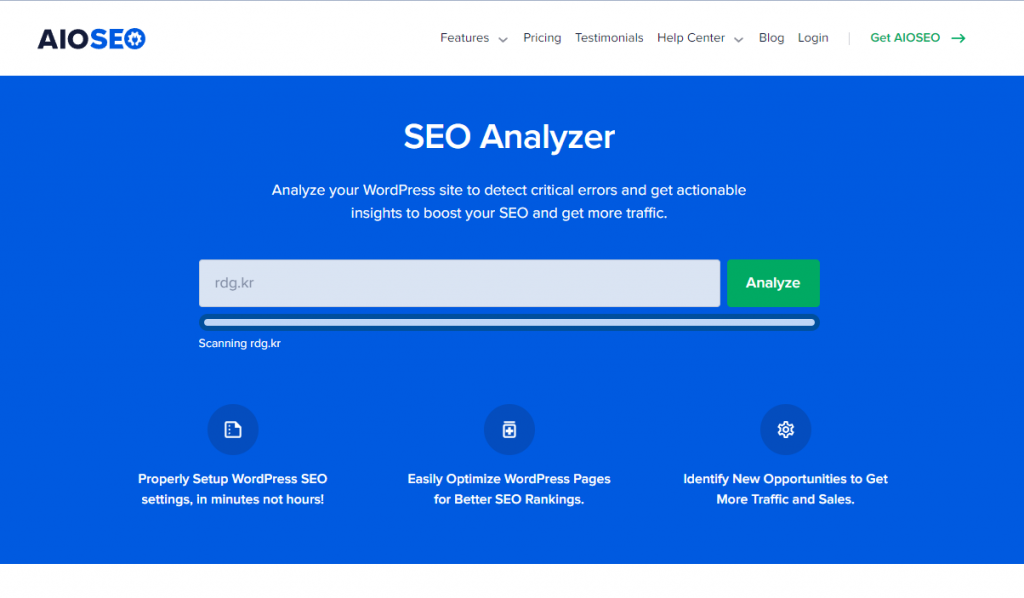Click the SEO Analyzer heading
Viewport: 1024px width, 598px height.
pos(509,136)
